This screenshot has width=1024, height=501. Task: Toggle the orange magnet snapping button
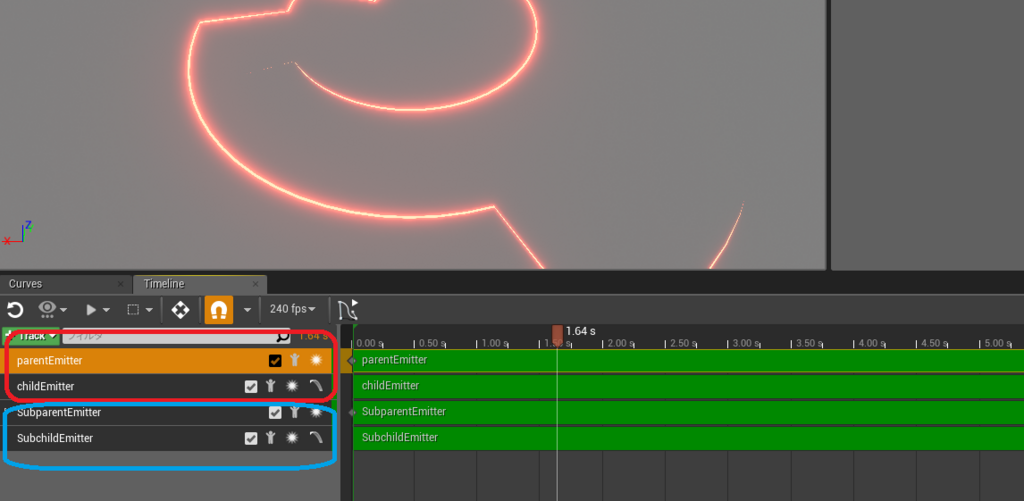pyautogui.click(x=219, y=310)
